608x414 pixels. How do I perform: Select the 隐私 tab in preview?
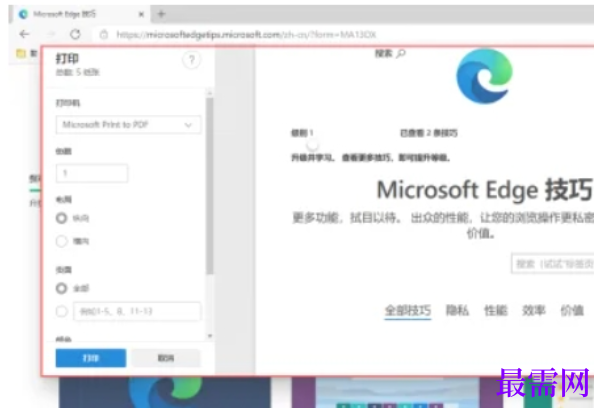(457, 310)
